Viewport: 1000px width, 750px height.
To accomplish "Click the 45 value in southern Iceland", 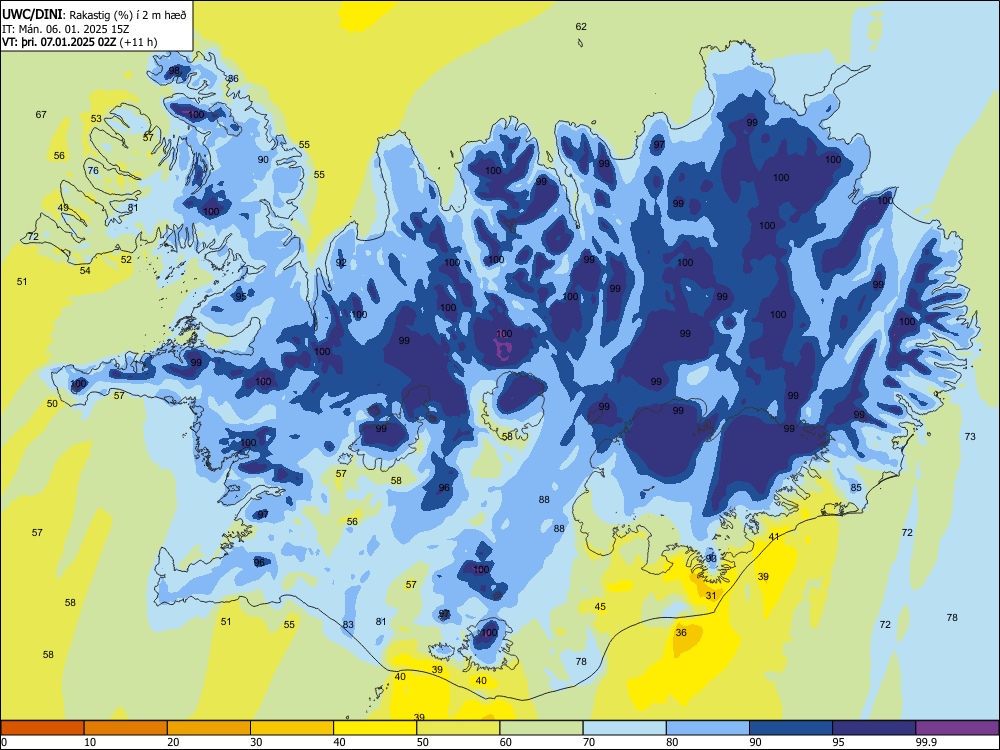I will tap(600, 607).
